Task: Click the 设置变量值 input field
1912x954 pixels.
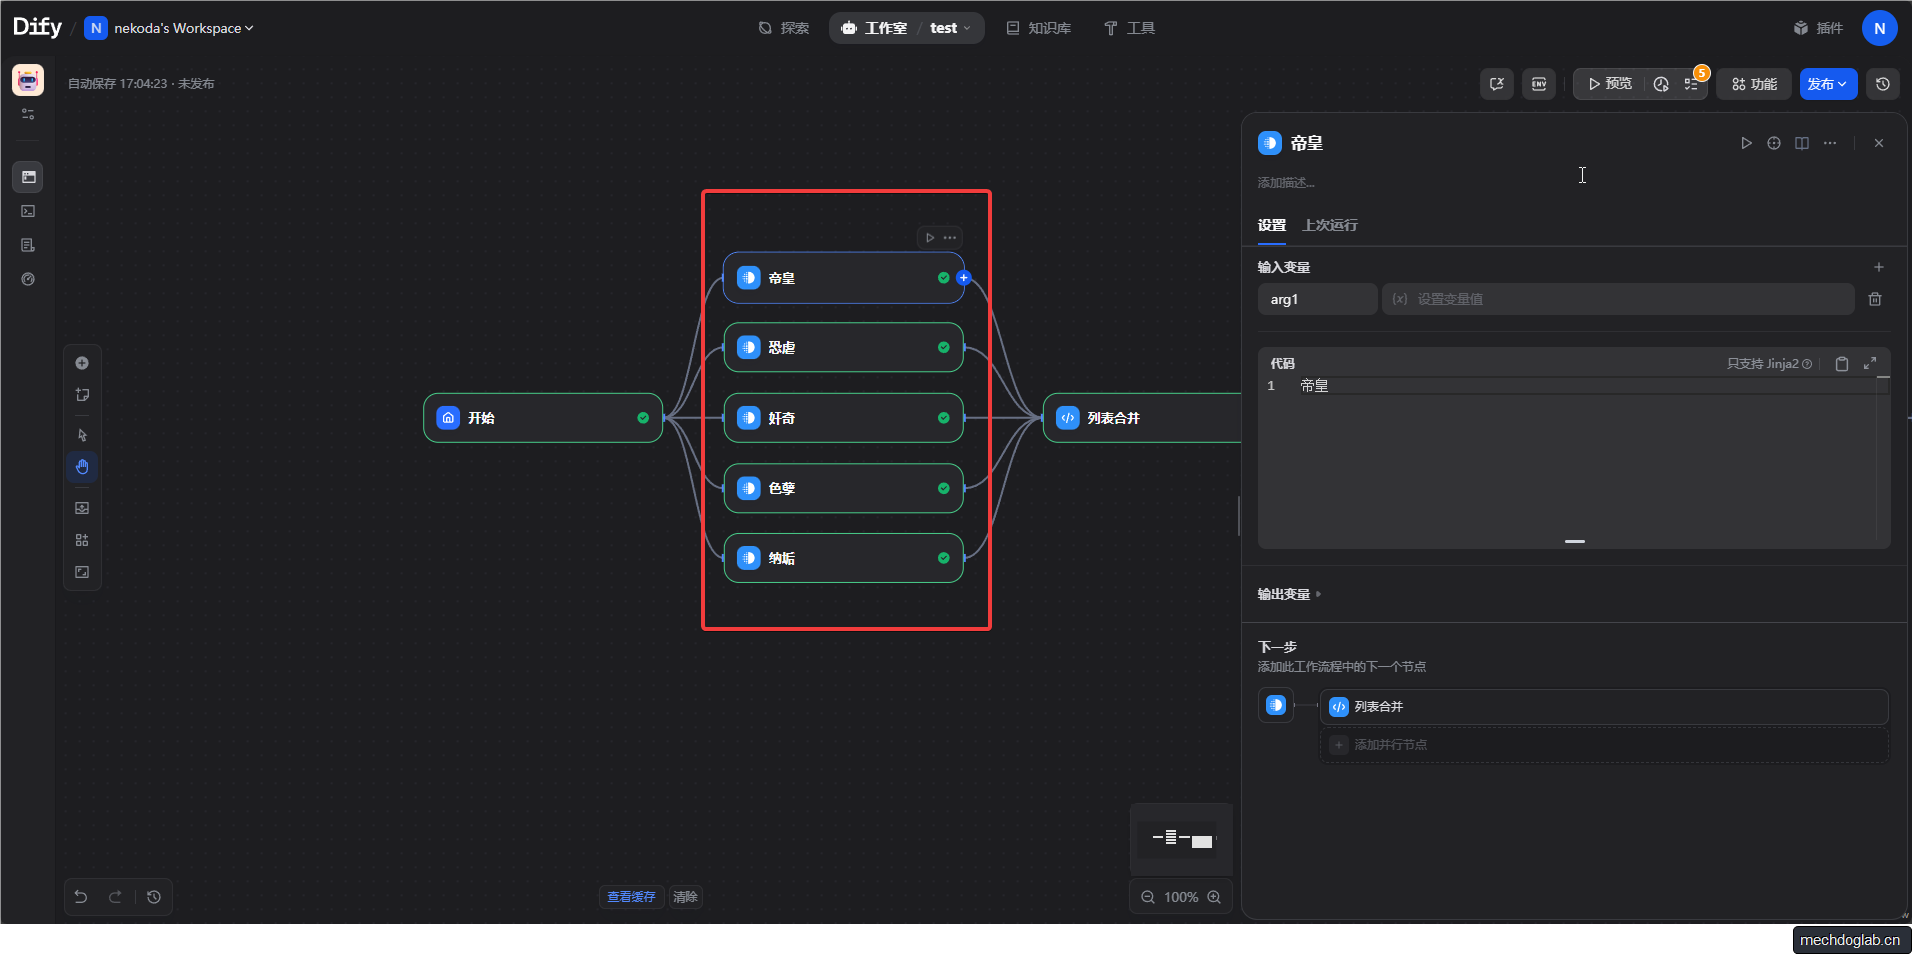Action: [1617, 299]
